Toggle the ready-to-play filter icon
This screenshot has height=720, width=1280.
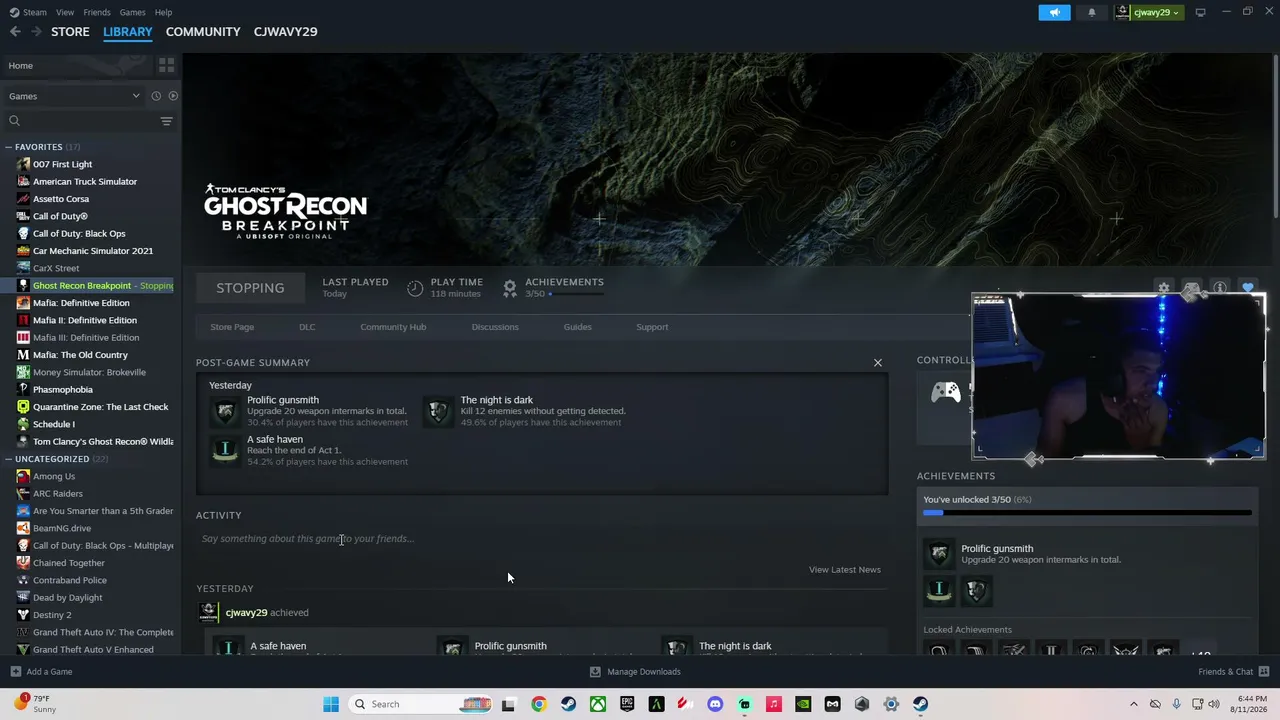pos(173,96)
